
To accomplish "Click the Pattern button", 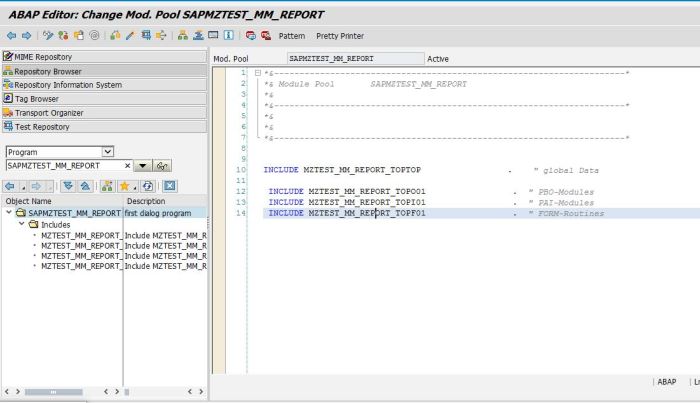I will tap(292, 36).
